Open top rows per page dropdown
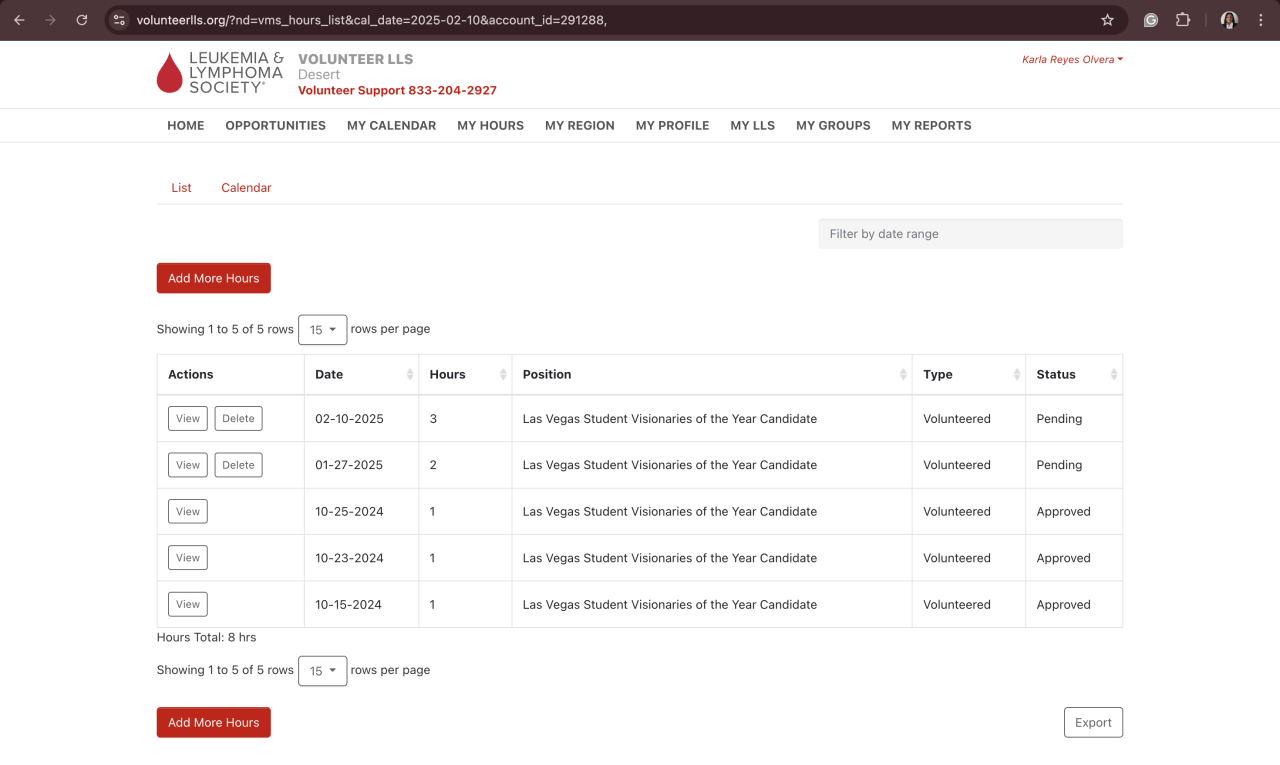Image resolution: width=1280 pixels, height=765 pixels. coord(322,330)
